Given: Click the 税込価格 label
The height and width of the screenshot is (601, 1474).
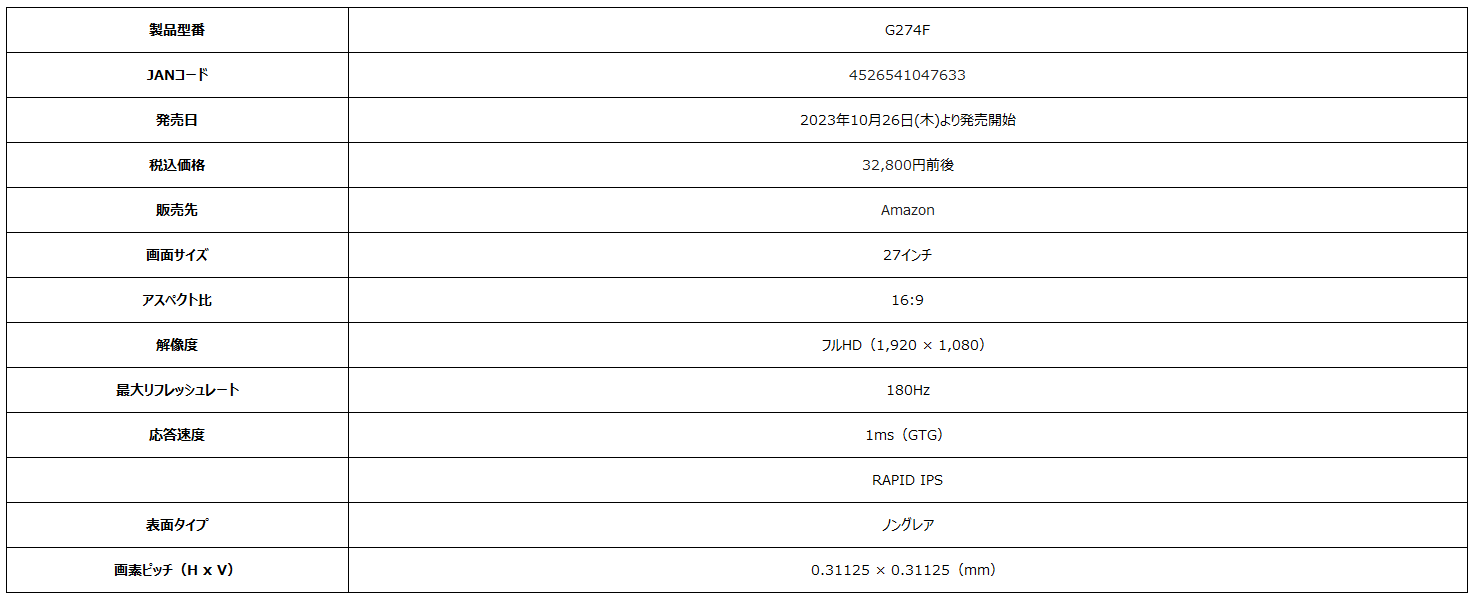Looking at the screenshot, I should coord(177,165).
